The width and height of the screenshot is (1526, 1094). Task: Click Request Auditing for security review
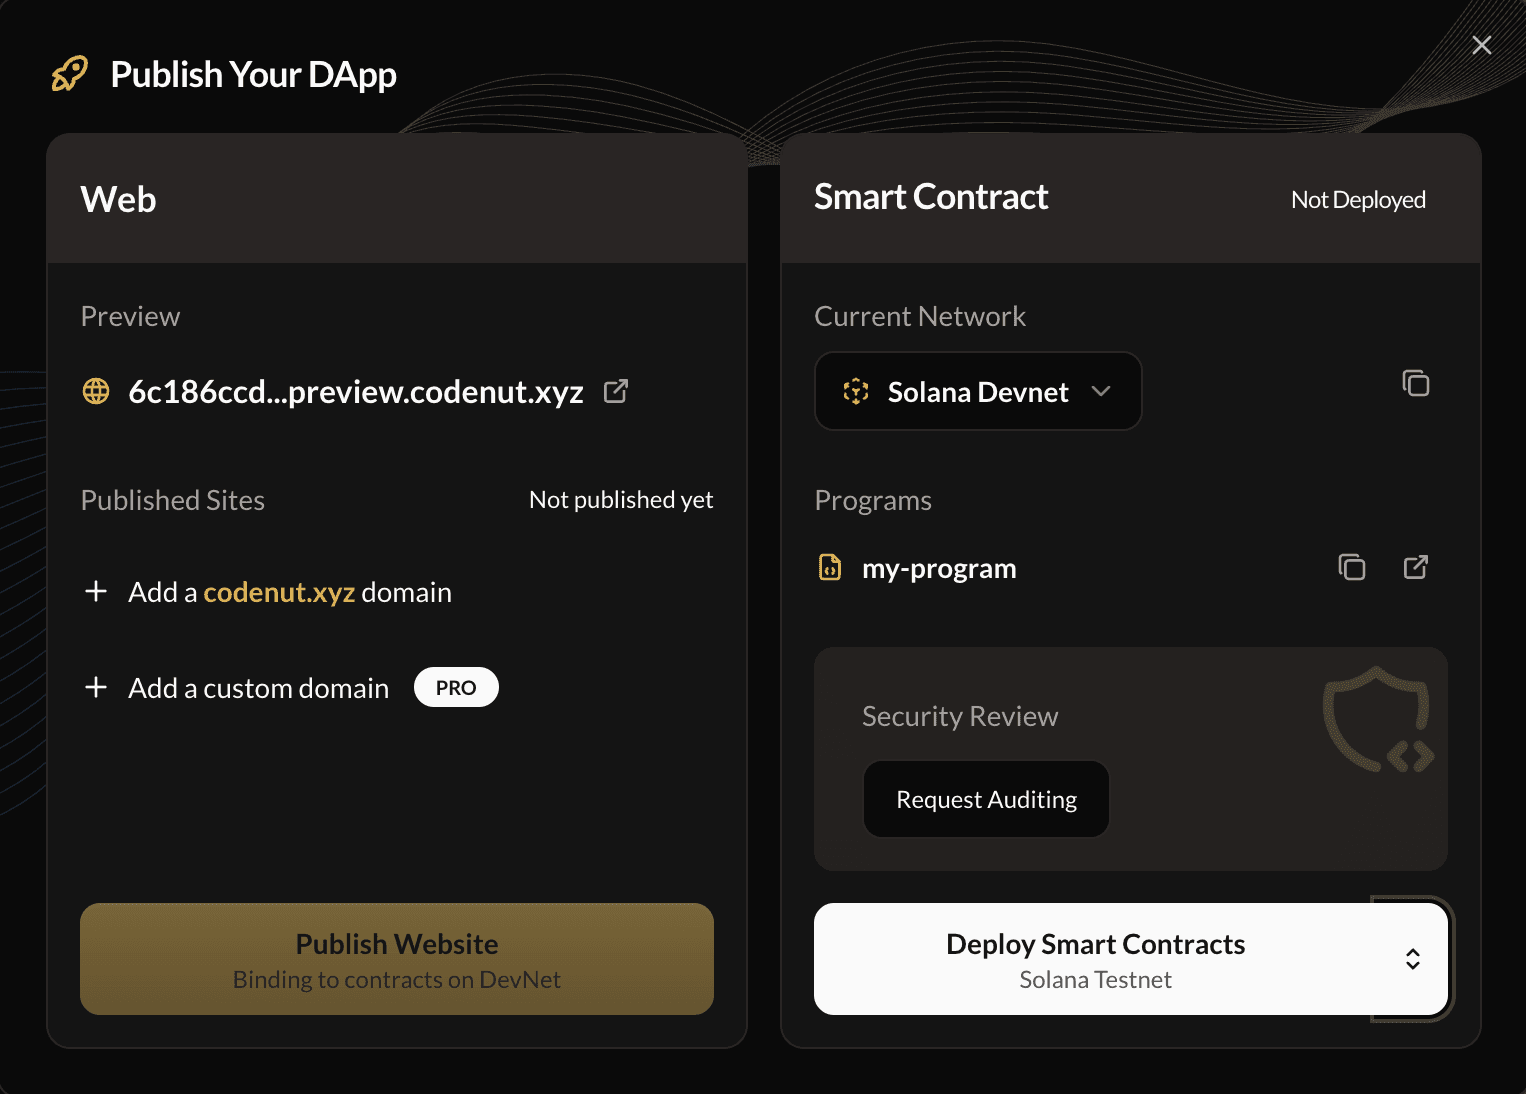click(985, 798)
